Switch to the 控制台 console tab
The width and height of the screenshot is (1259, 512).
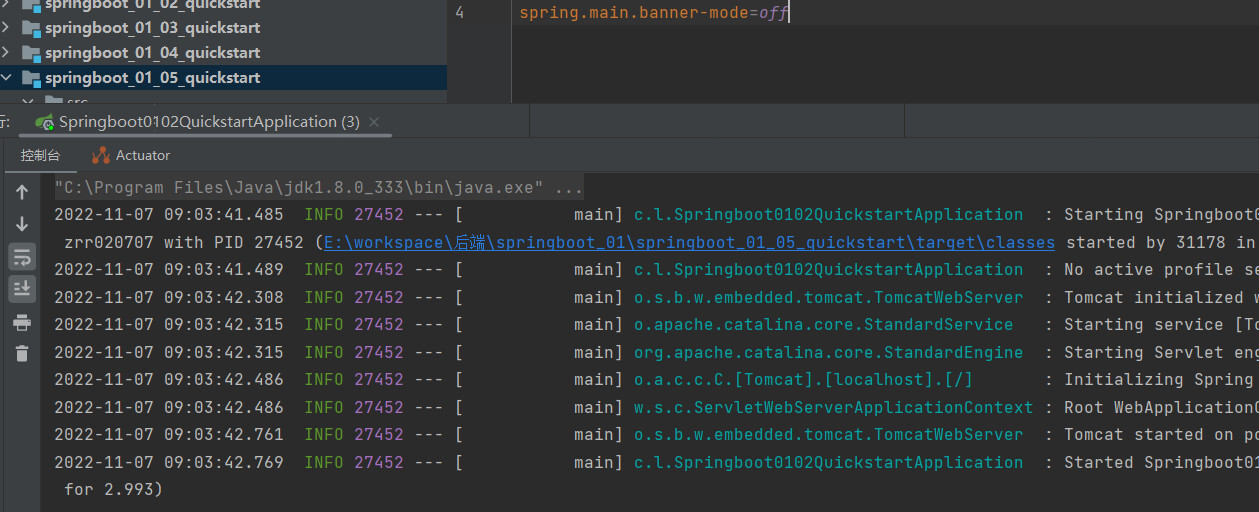point(40,155)
